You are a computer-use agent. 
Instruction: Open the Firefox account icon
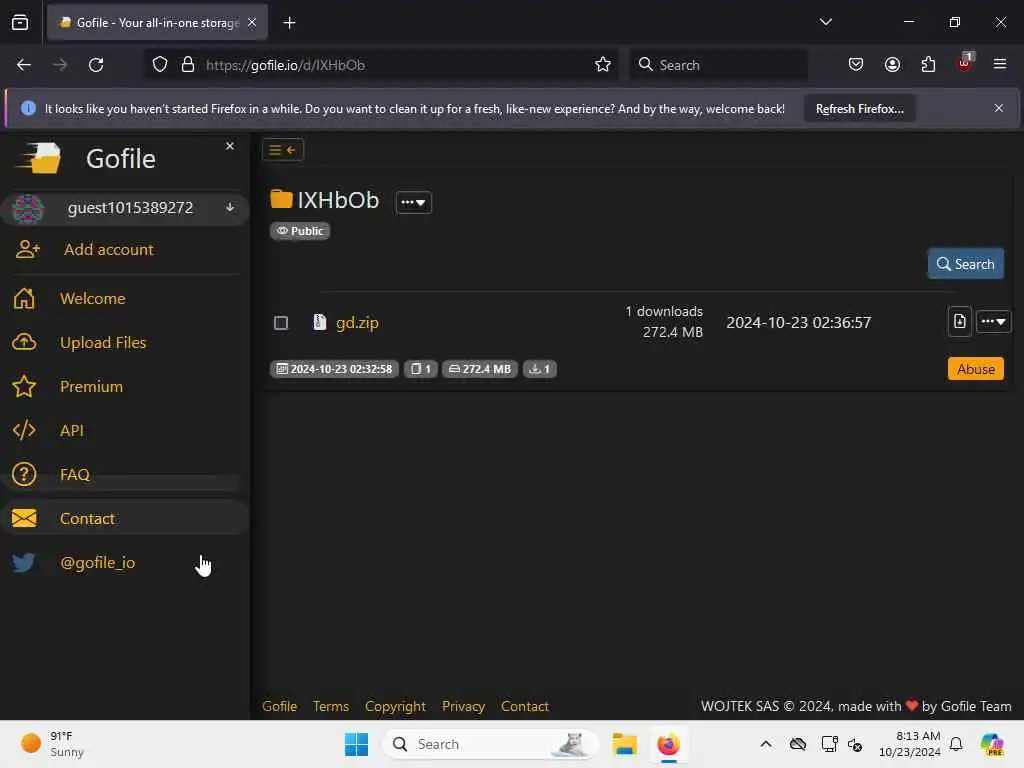point(892,65)
